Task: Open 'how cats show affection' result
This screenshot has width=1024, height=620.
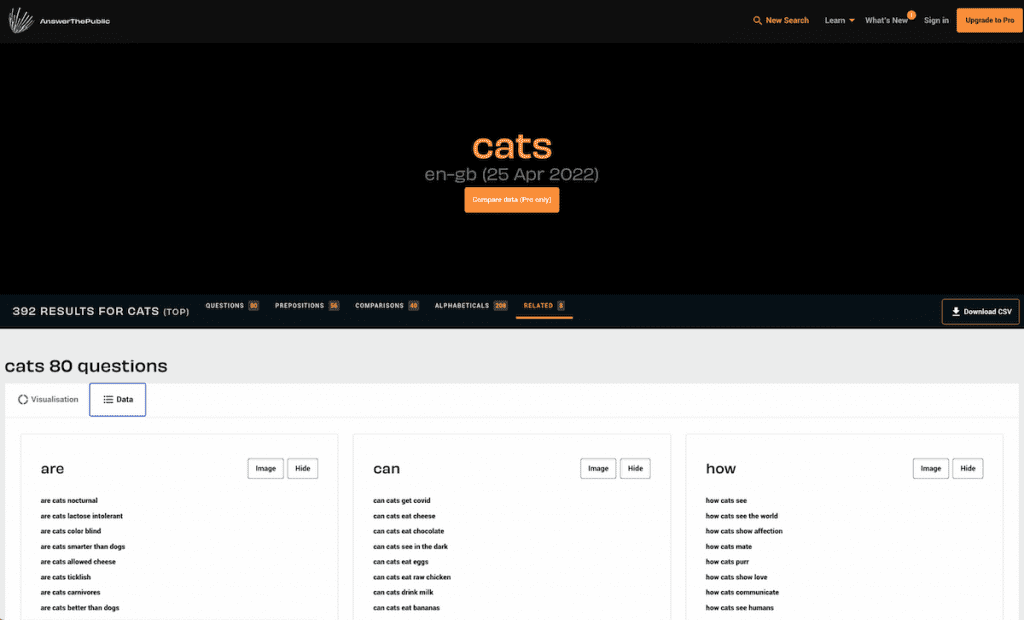Action: tap(743, 531)
